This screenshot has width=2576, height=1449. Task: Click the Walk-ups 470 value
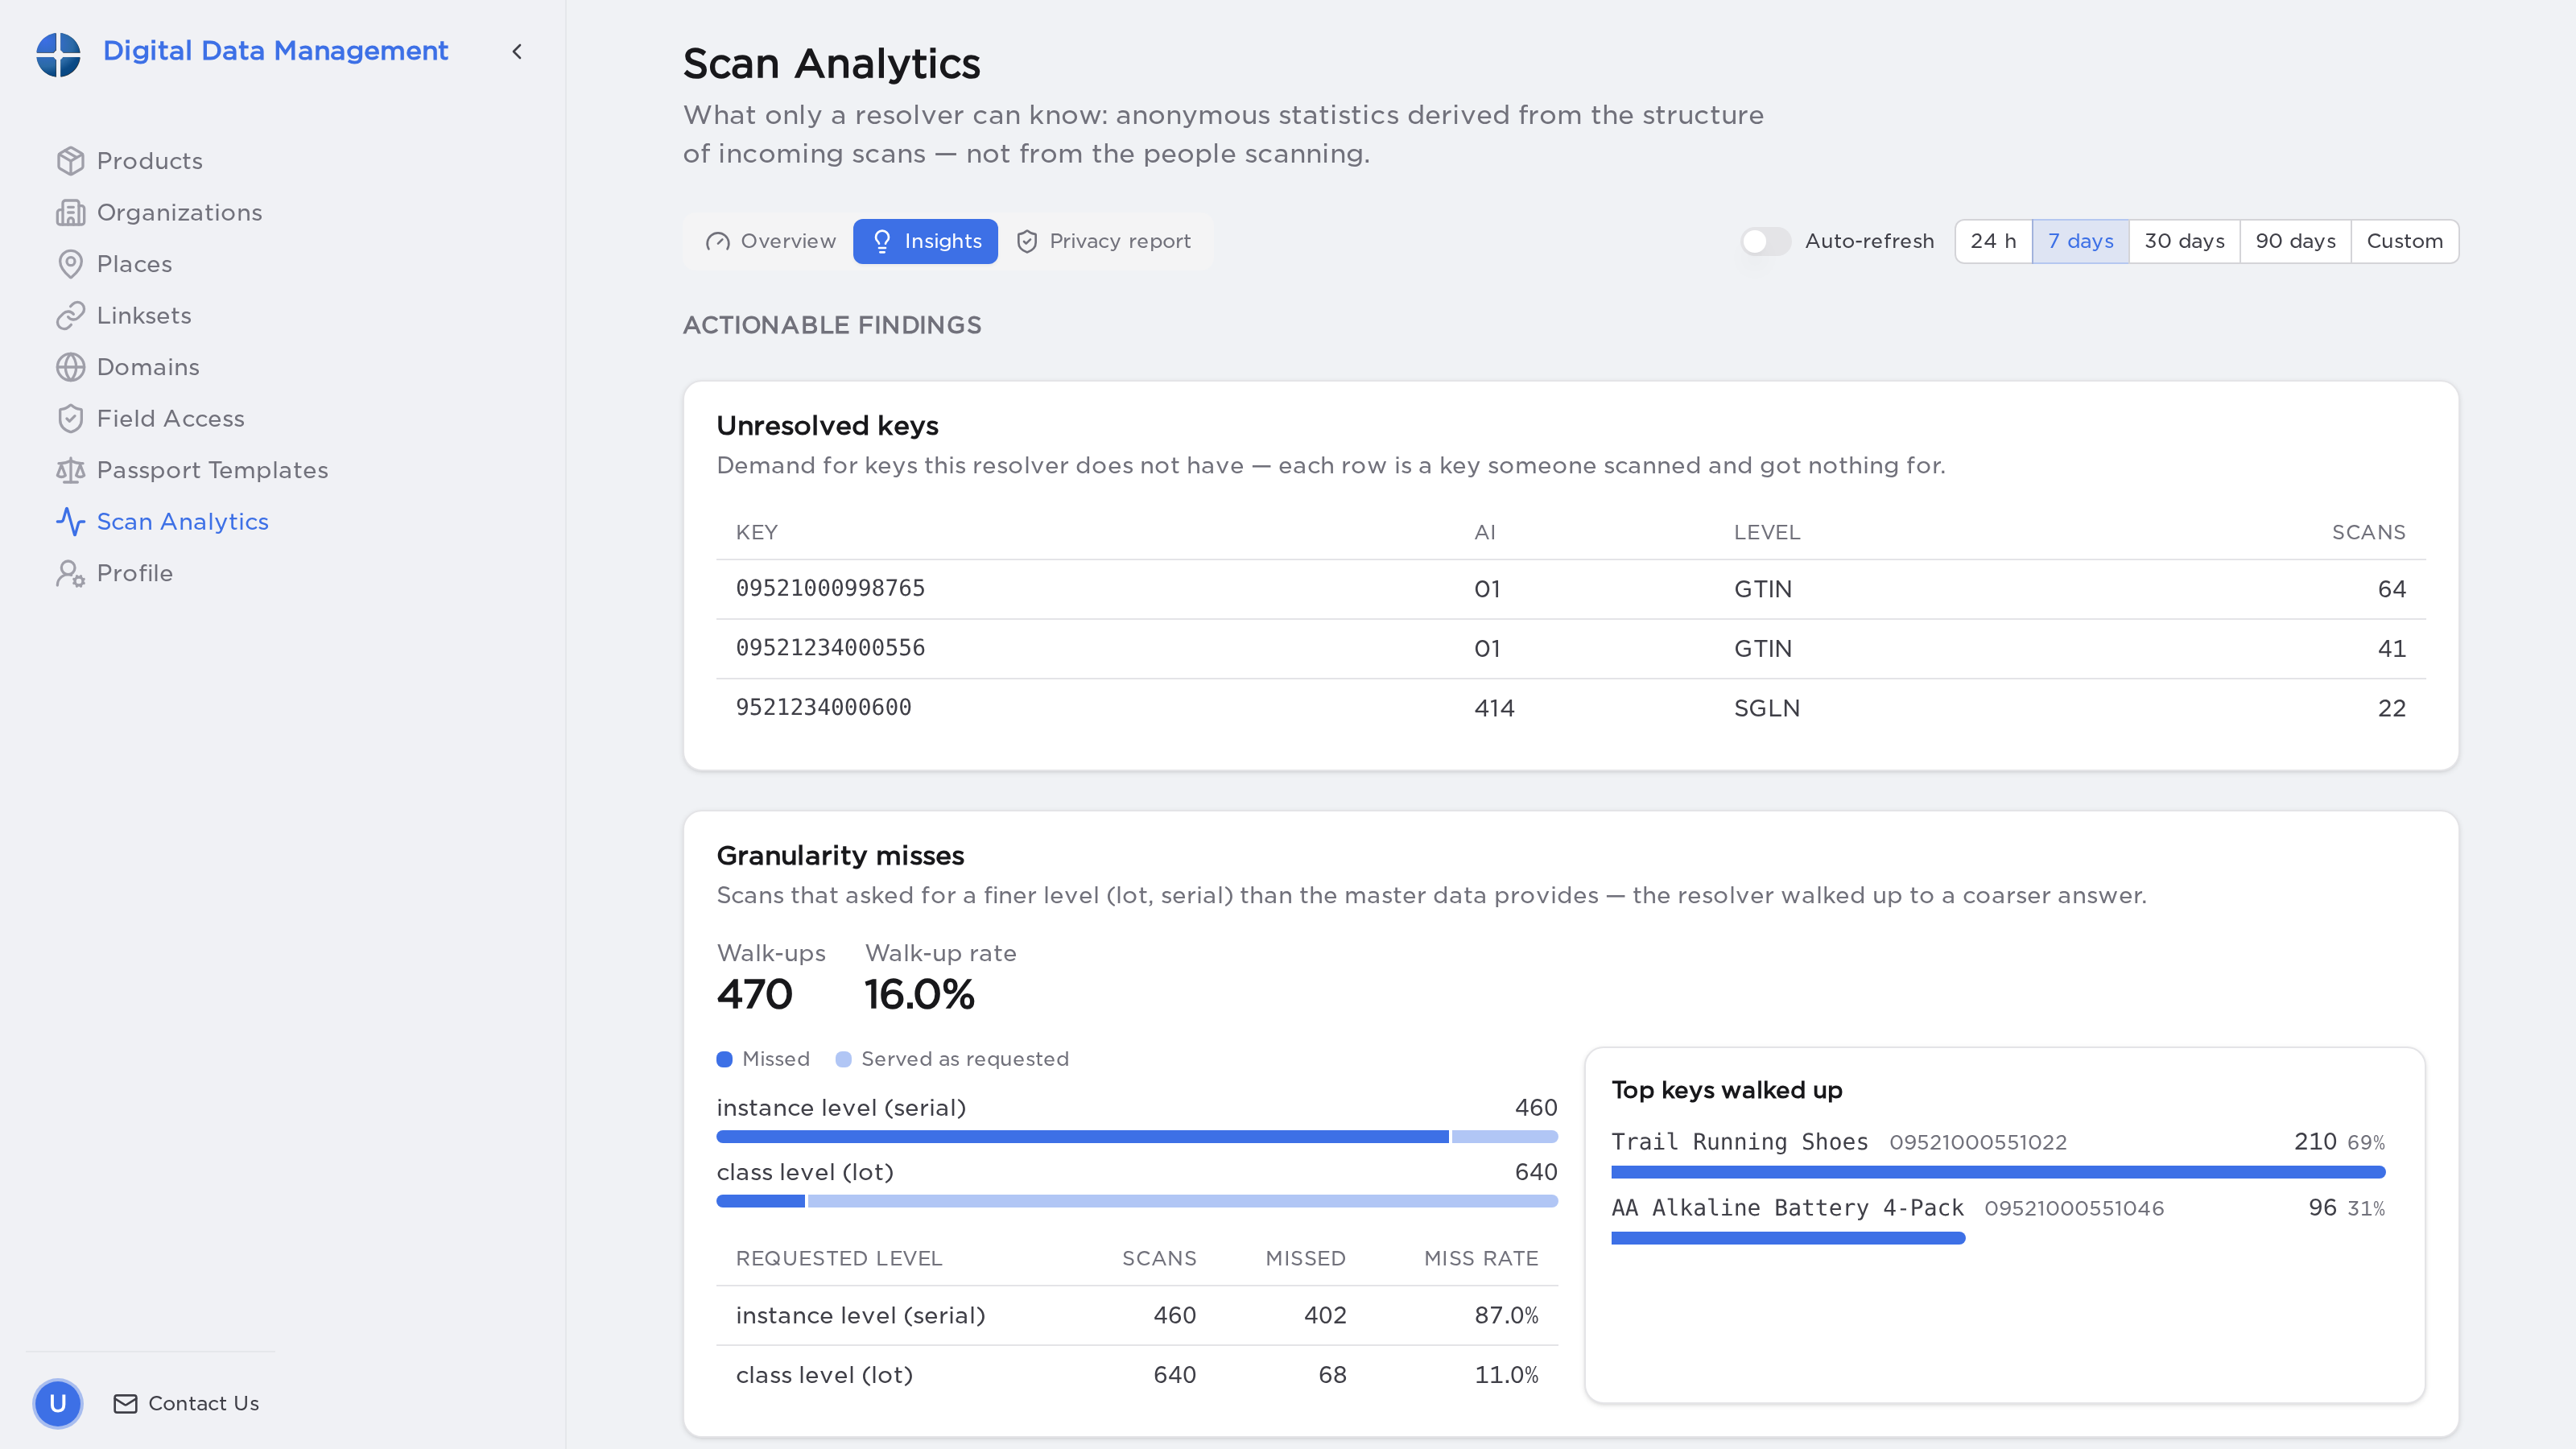coord(755,994)
